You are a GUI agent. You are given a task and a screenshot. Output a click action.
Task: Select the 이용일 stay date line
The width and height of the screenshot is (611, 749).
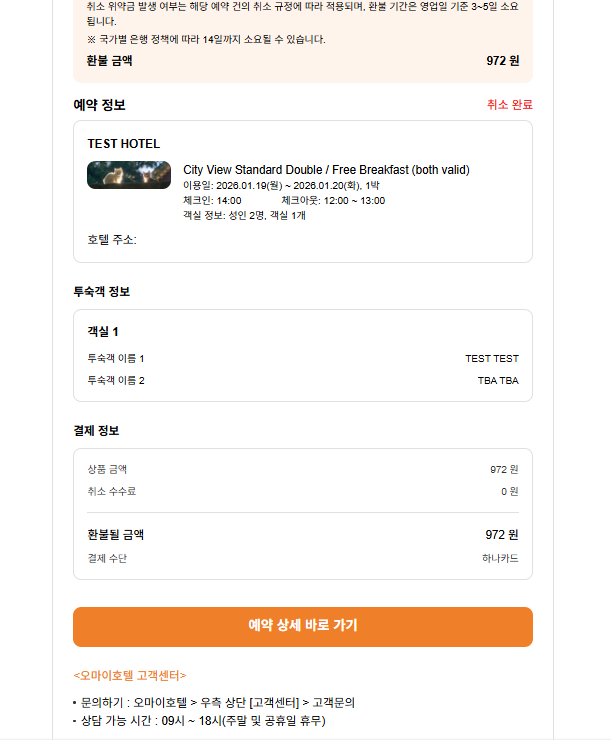point(281,185)
